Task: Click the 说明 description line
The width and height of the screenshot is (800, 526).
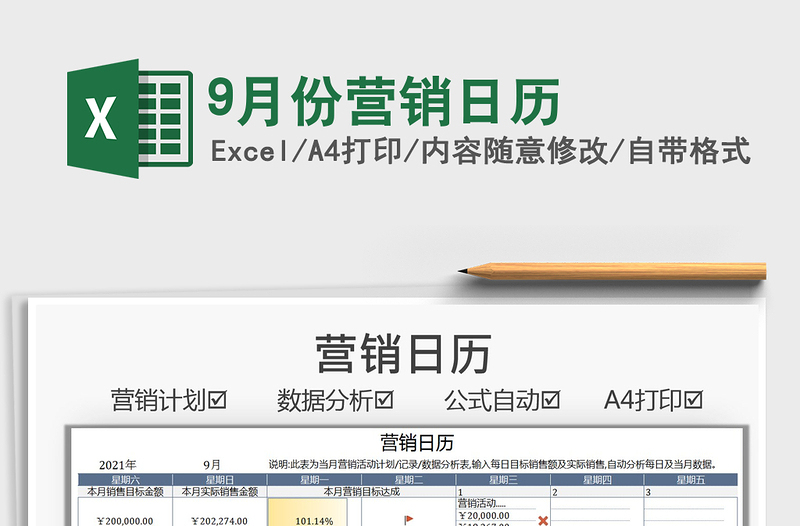Action: (x=493, y=465)
